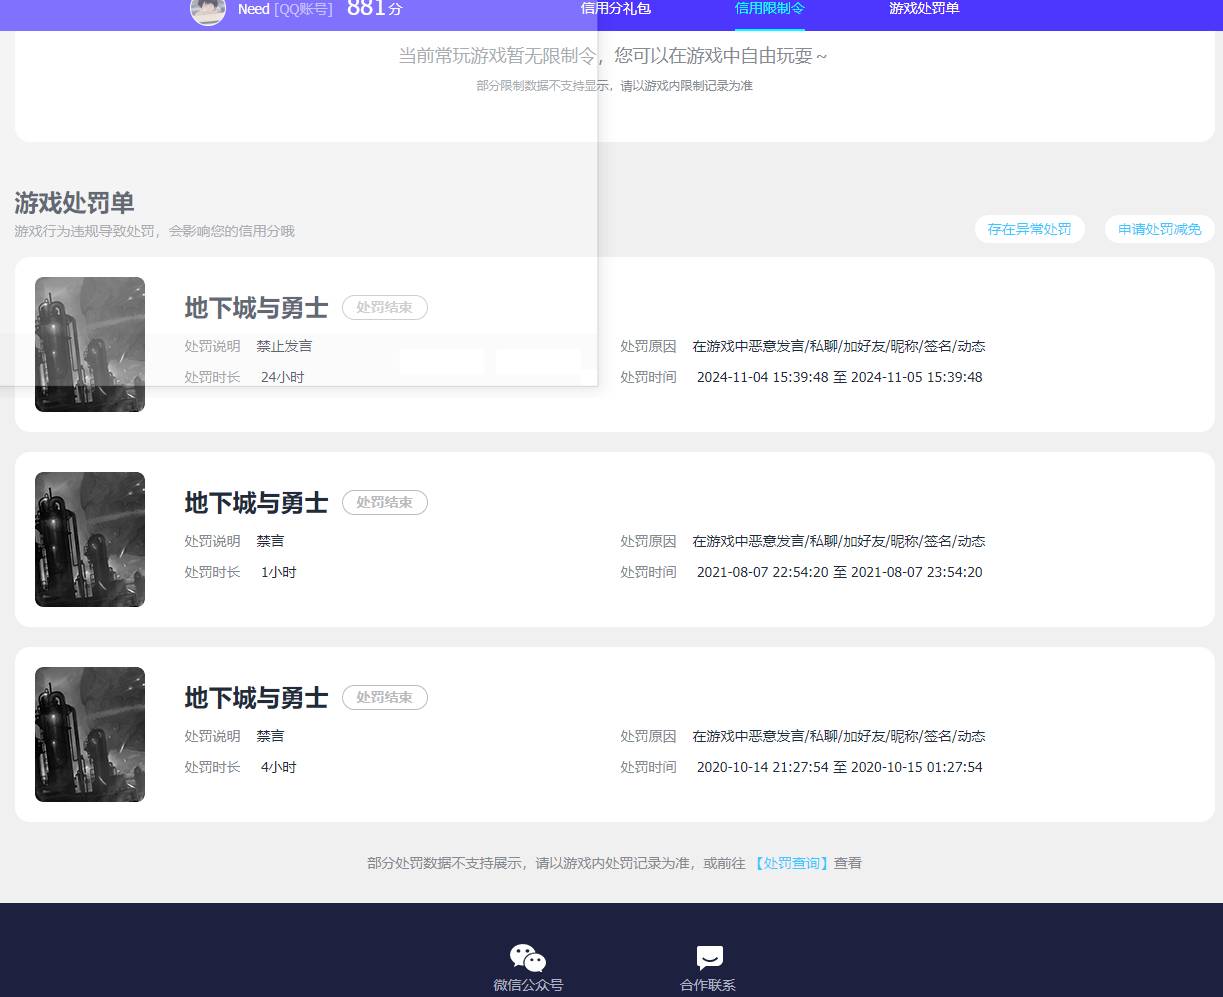Open the 游戏处罚单 tab

[x=923, y=8]
